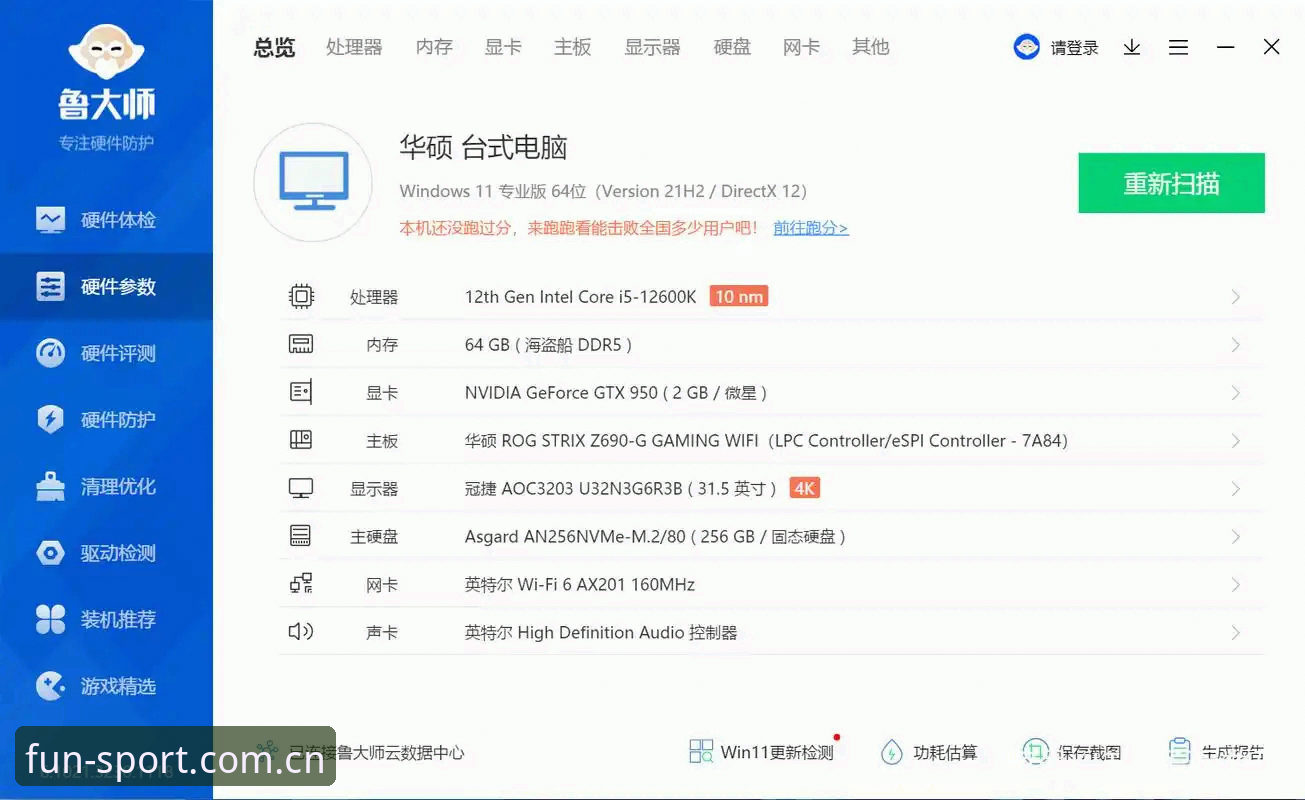
Task: Click the user avatar login icon
Action: 1026,47
